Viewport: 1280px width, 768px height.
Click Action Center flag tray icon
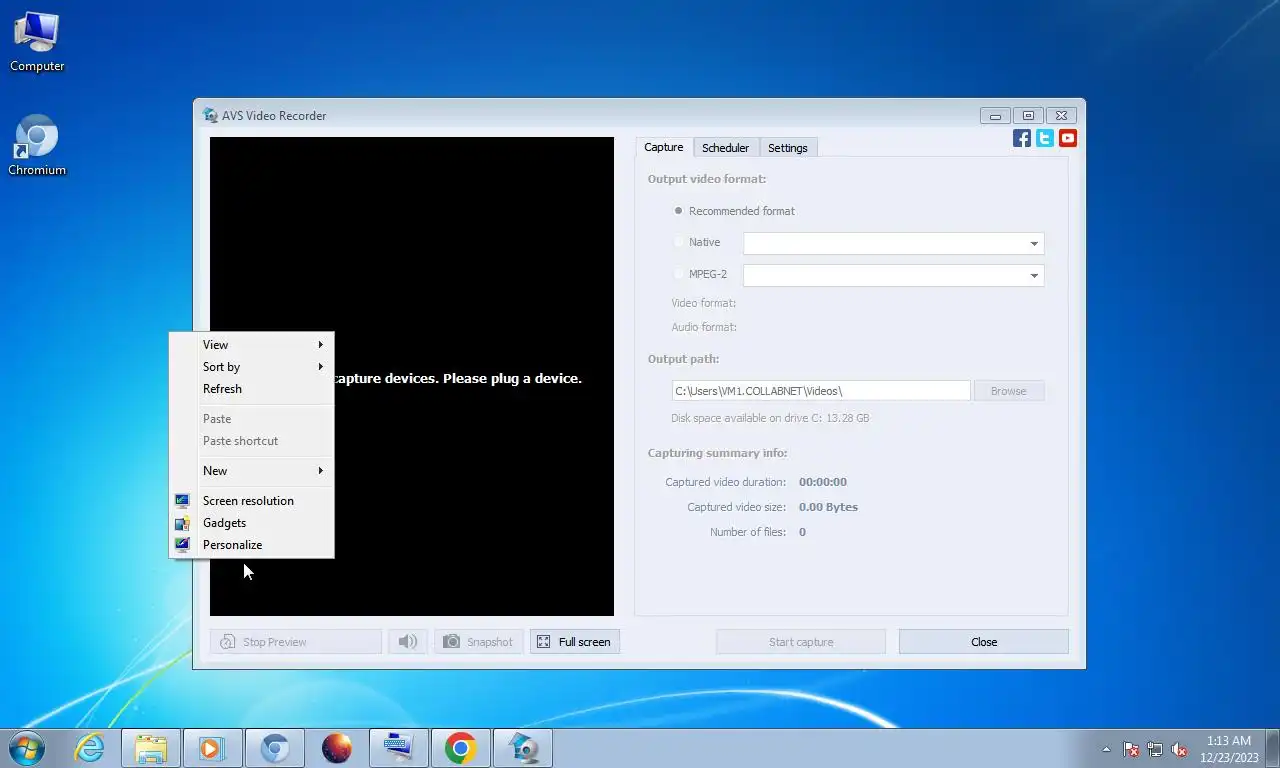pyautogui.click(x=1131, y=749)
